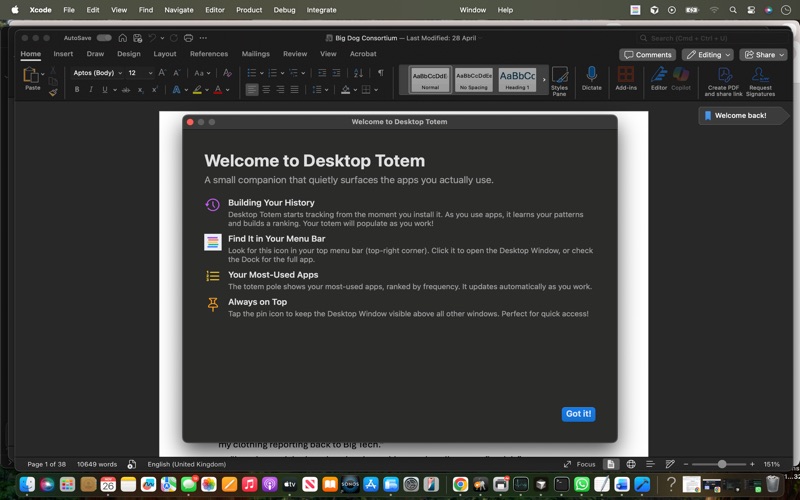Apply the red font color

218,90
